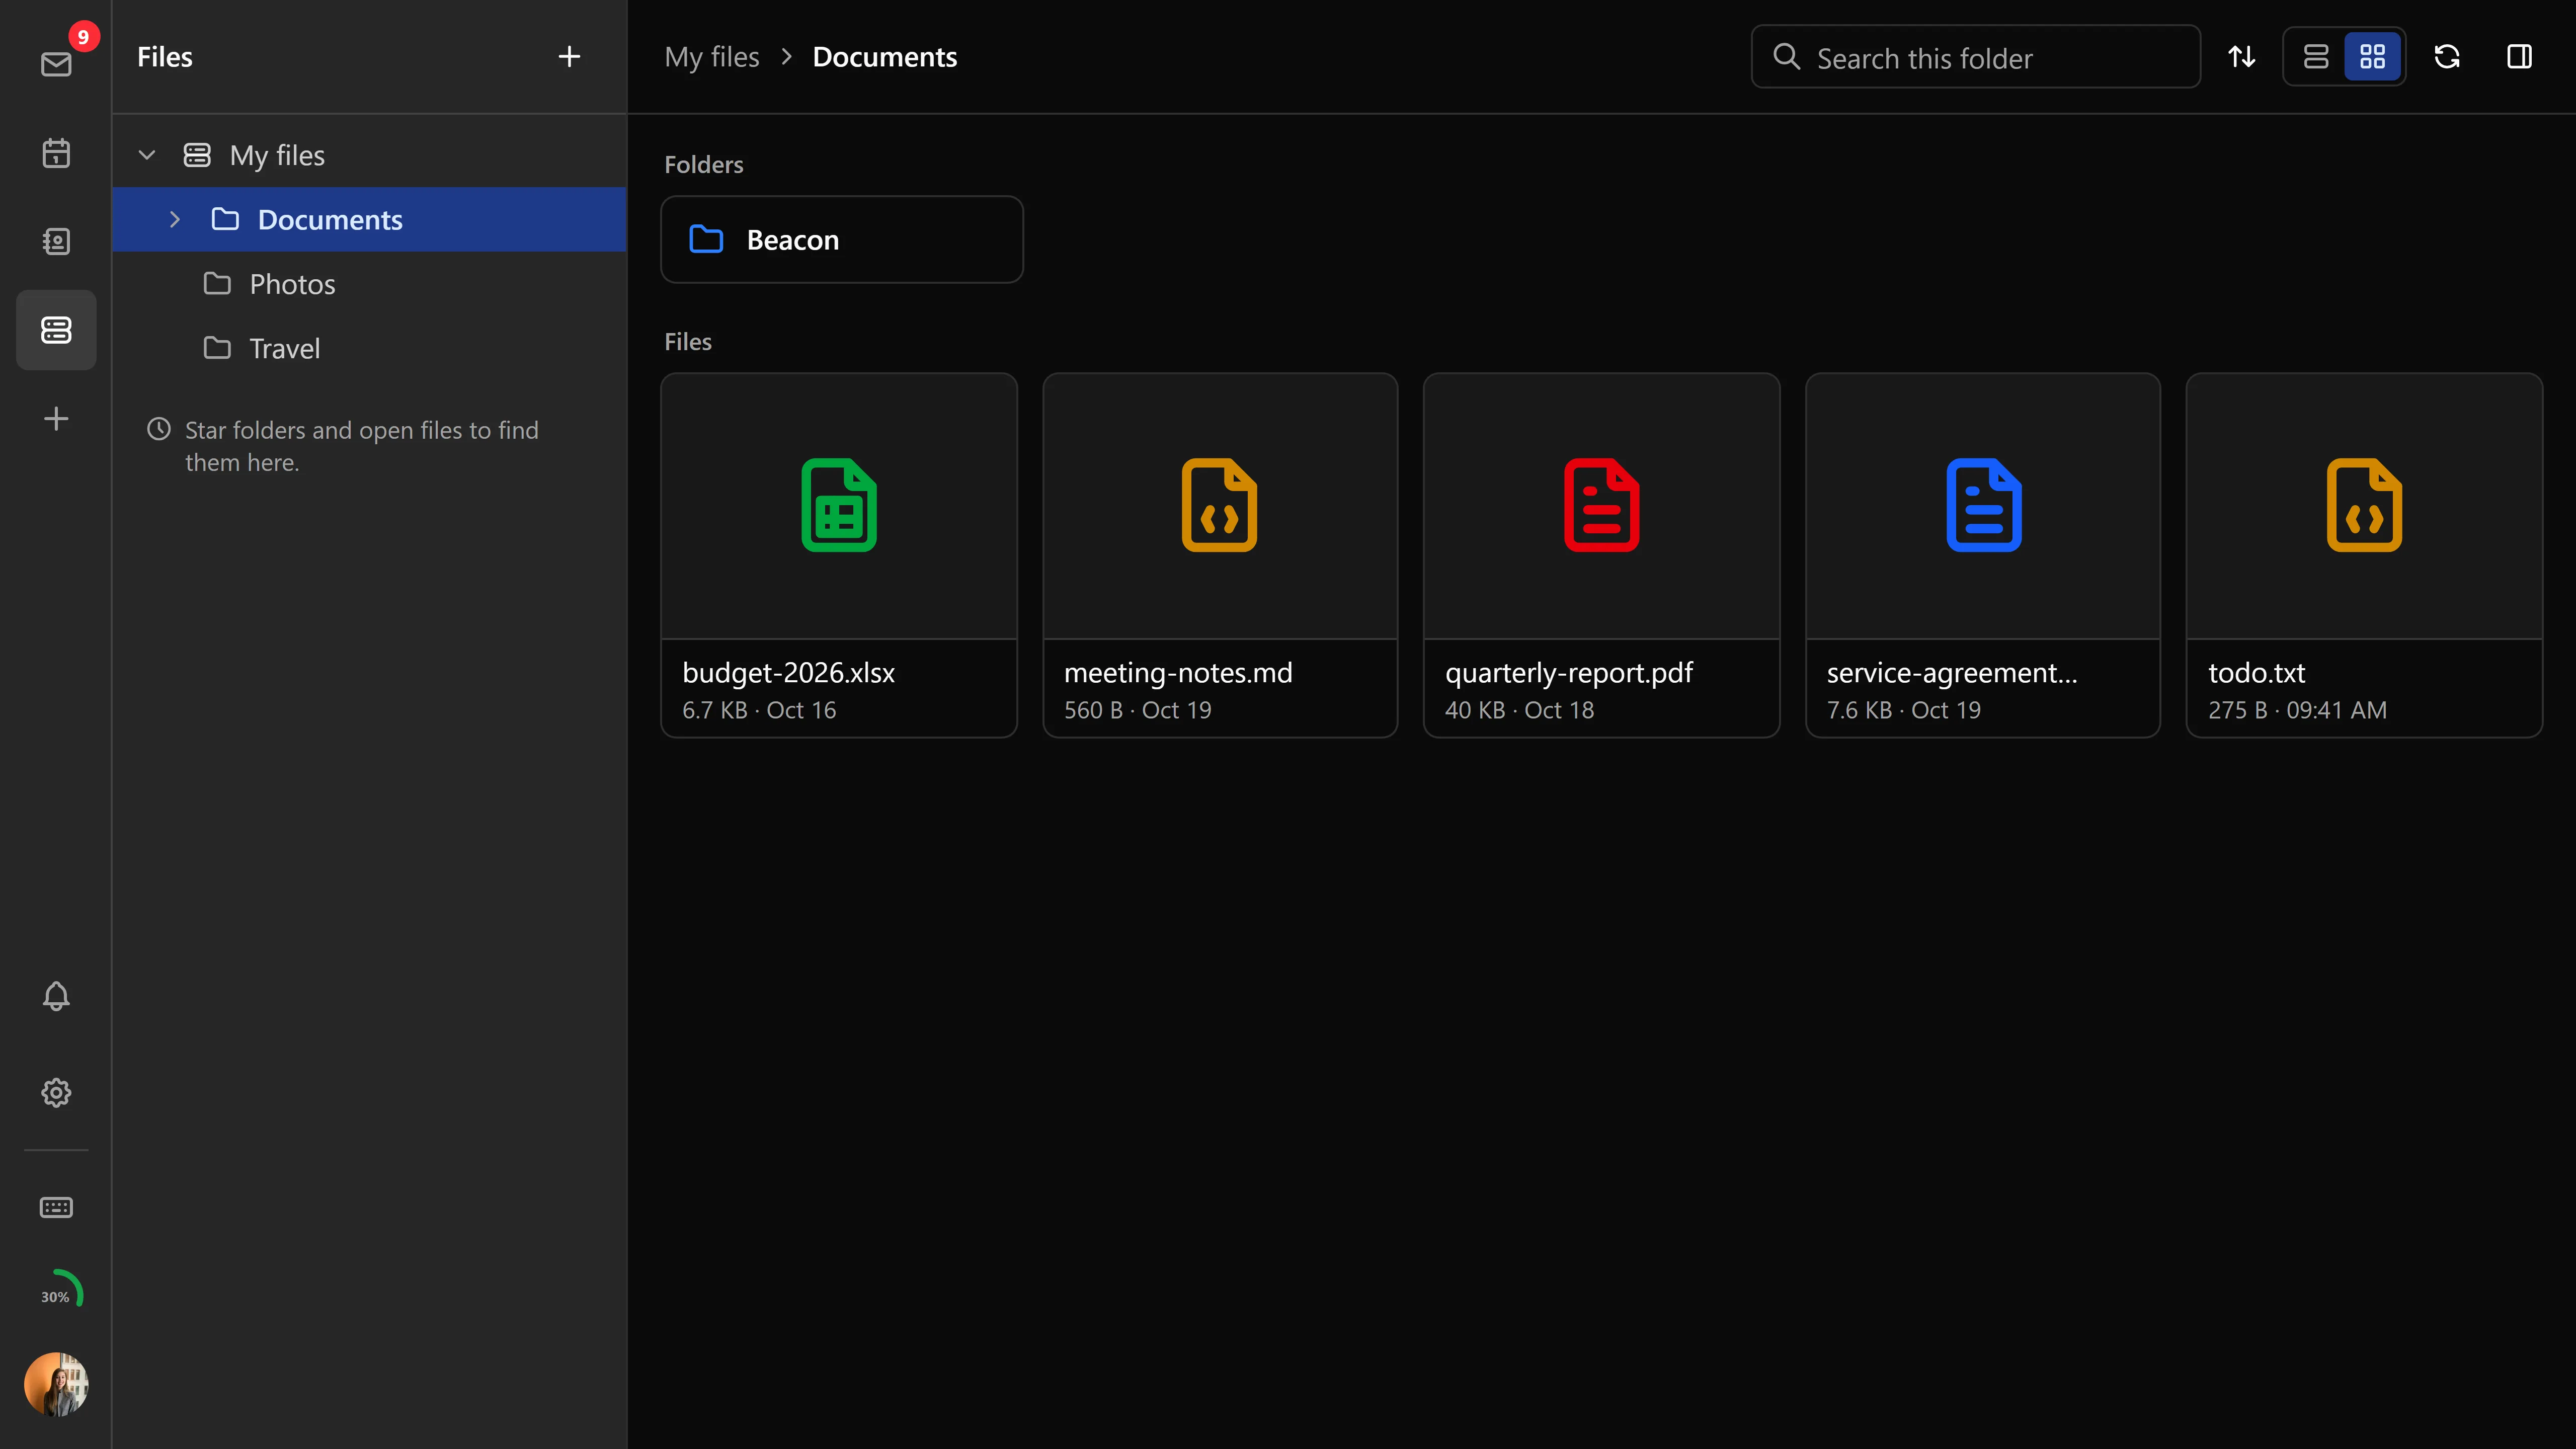The image size is (2576, 1449).
Task: Select quarterly-report.pdf file icon
Action: pyautogui.click(x=1602, y=505)
